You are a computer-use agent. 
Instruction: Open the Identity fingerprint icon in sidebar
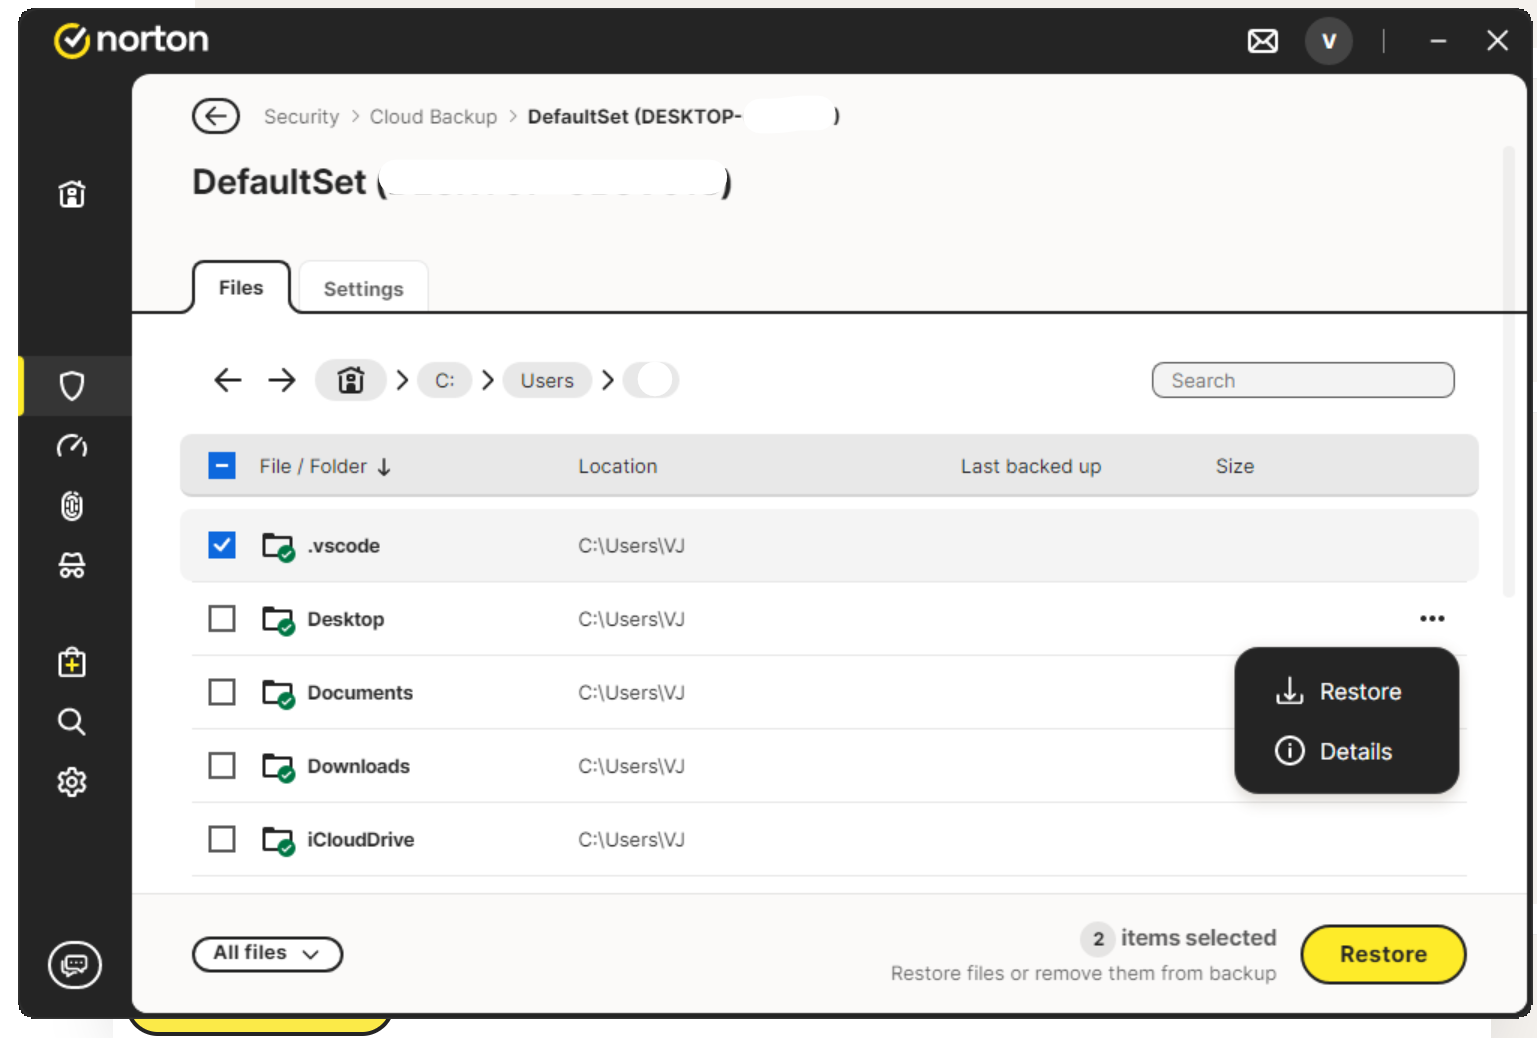(72, 506)
